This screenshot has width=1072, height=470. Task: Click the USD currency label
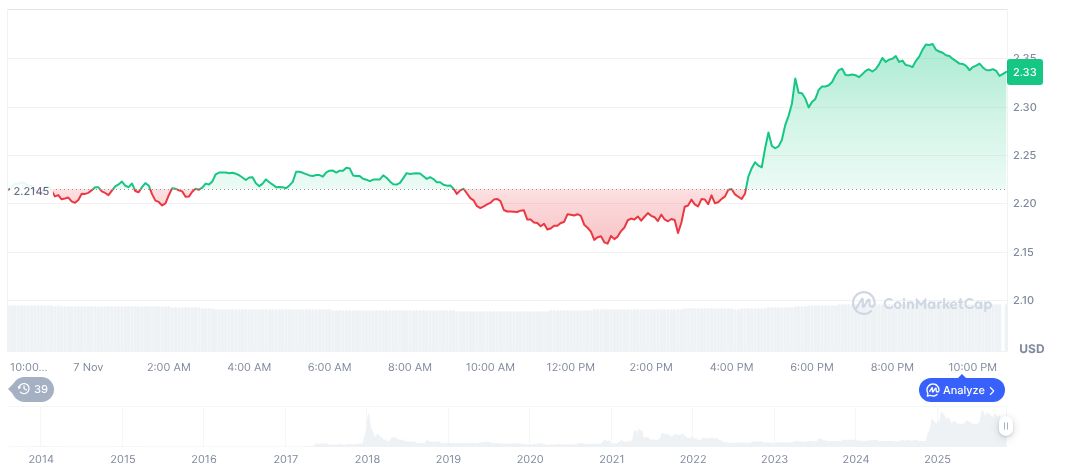click(x=1031, y=348)
